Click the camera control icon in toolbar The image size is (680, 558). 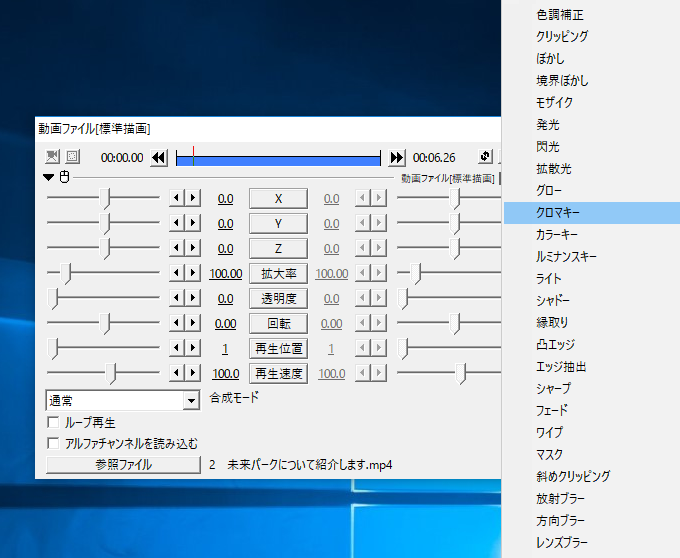coord(52,157)
